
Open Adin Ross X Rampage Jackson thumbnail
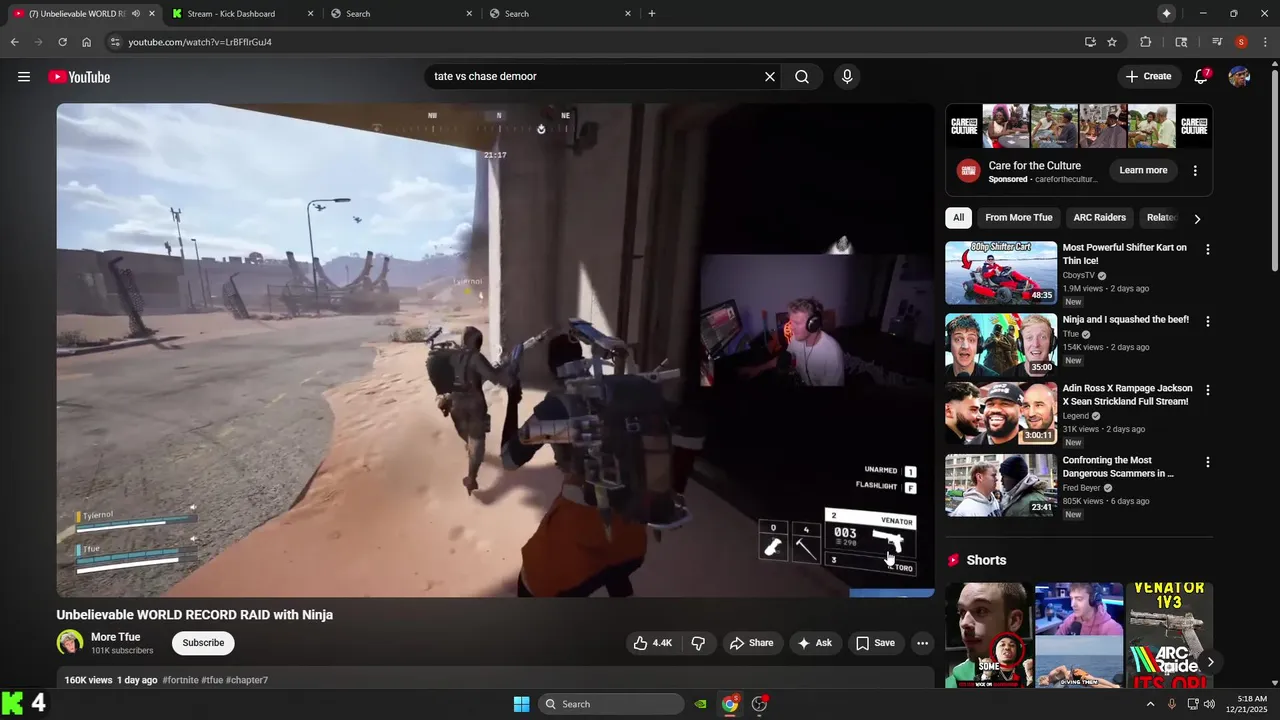(x=1001, y=414)
